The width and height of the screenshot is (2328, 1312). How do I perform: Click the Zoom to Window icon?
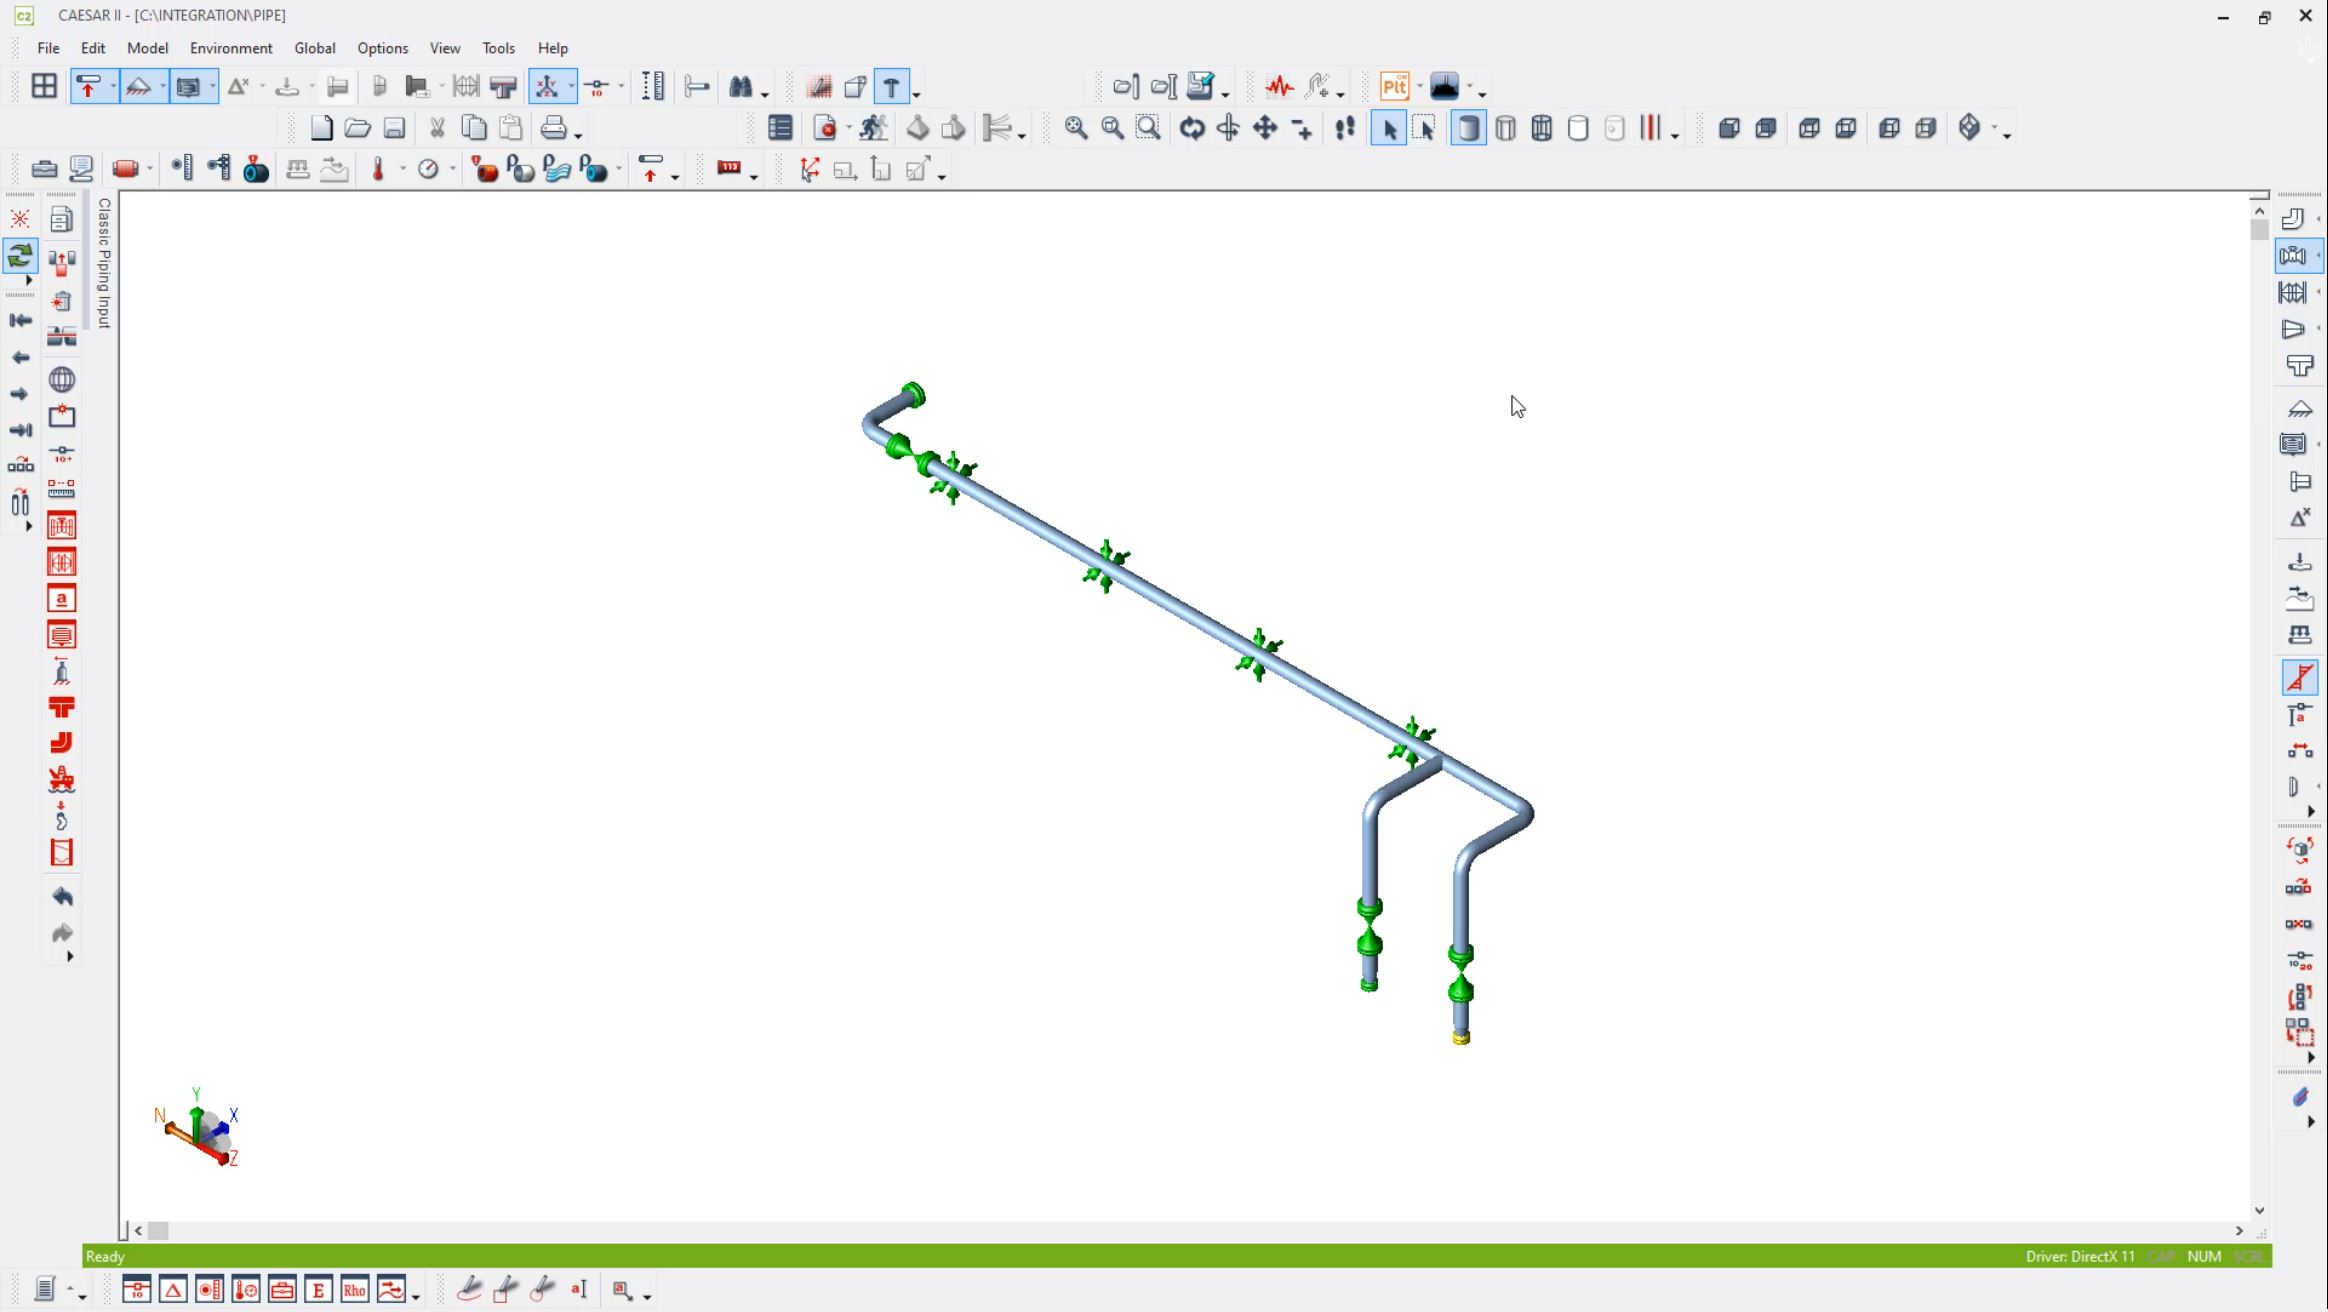click(x=1148, y=128)
